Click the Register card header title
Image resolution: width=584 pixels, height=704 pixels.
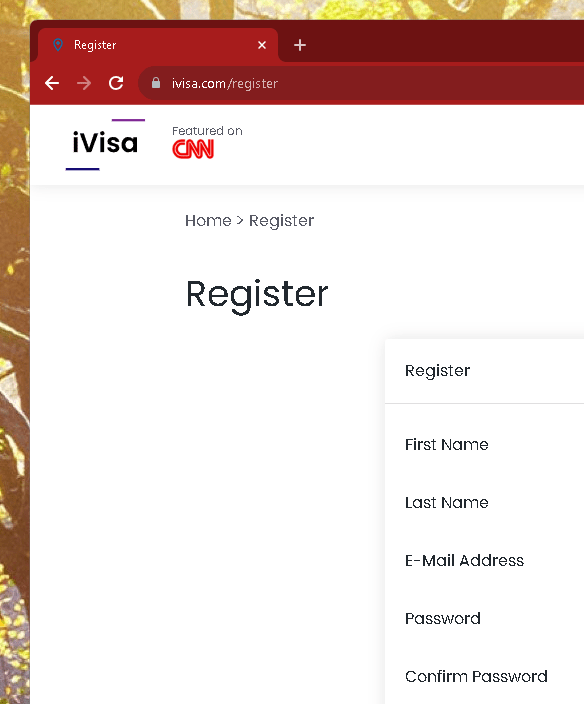(x=438, y=371)
